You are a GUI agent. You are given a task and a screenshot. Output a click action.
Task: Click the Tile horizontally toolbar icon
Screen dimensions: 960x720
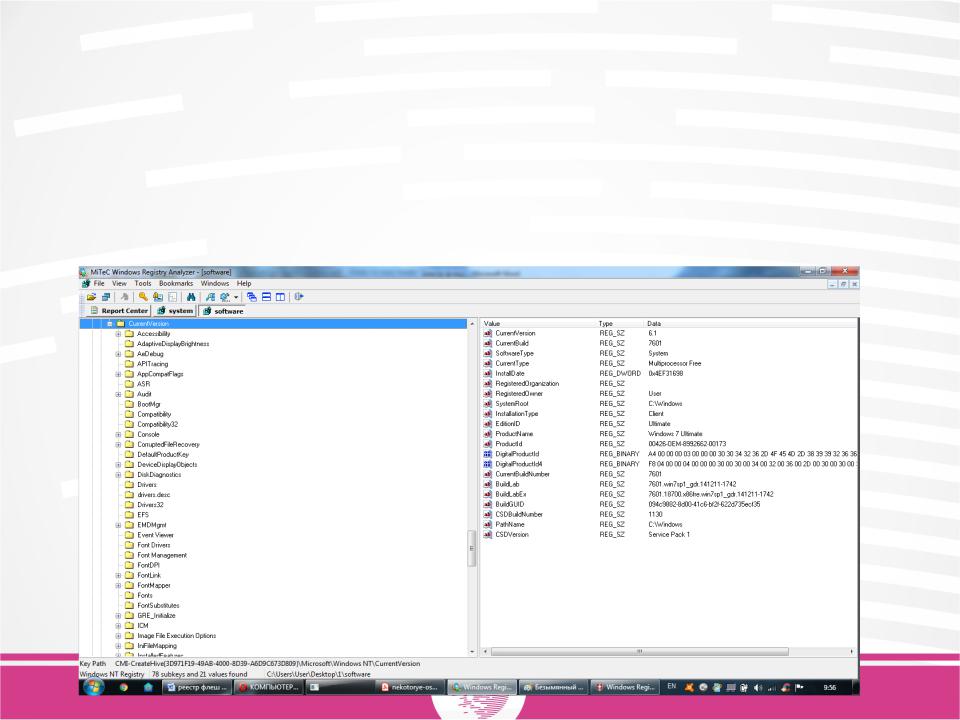pyautogui.click(x=266, y=297)
